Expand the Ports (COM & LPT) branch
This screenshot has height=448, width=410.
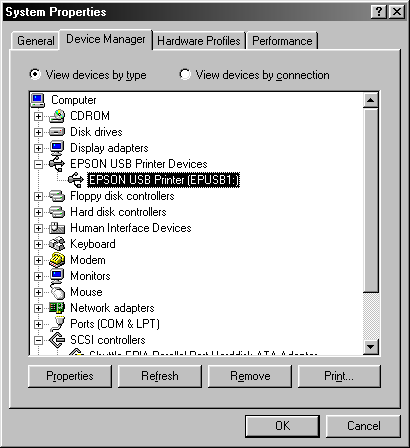[x=38, y=324]
